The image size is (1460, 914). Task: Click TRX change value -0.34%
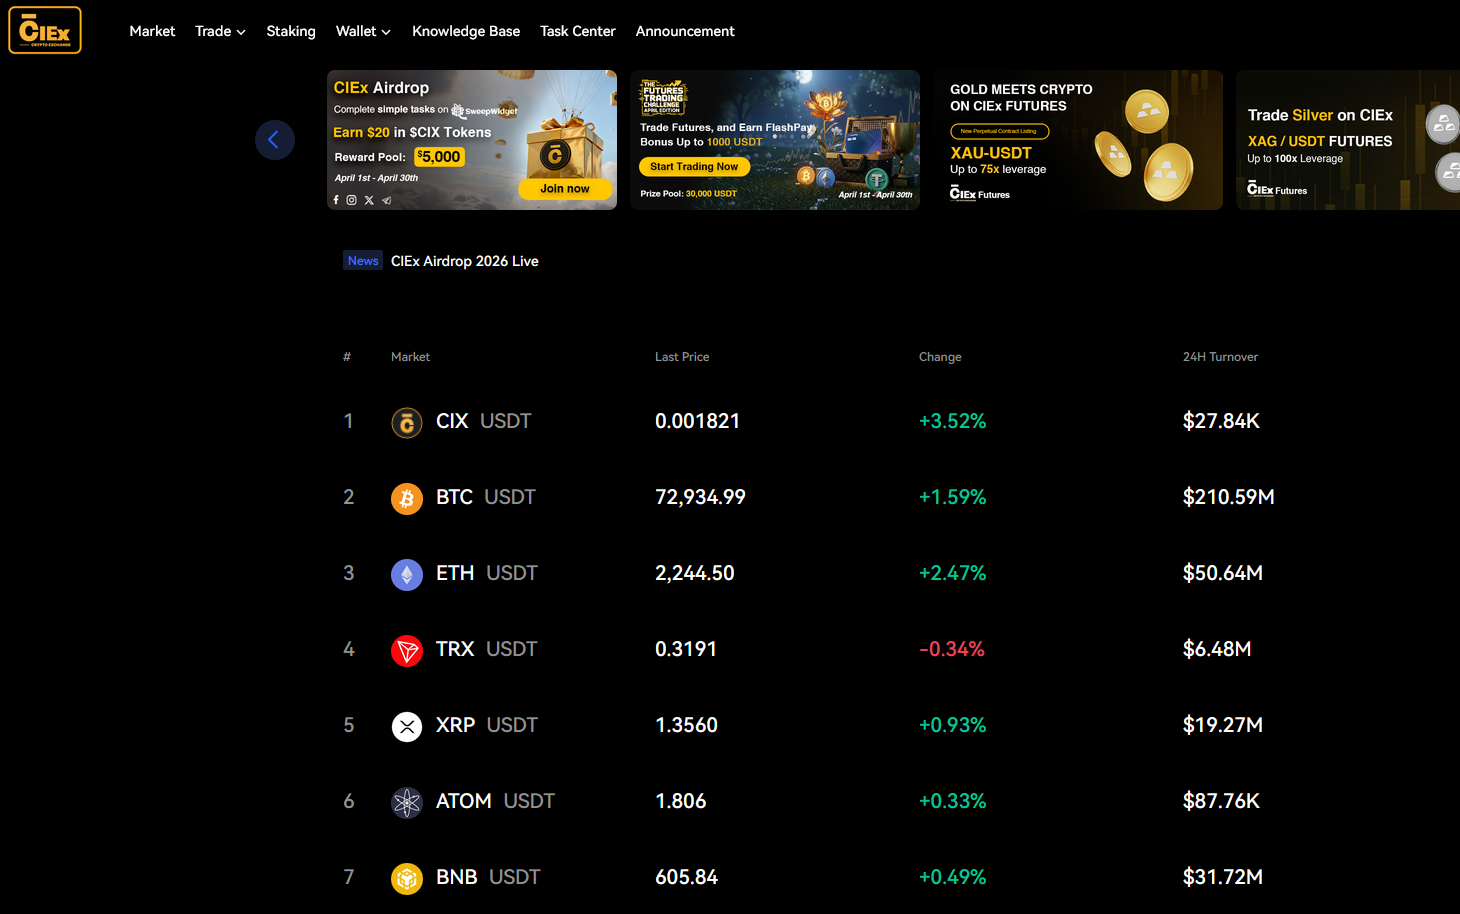pos(952,649)
